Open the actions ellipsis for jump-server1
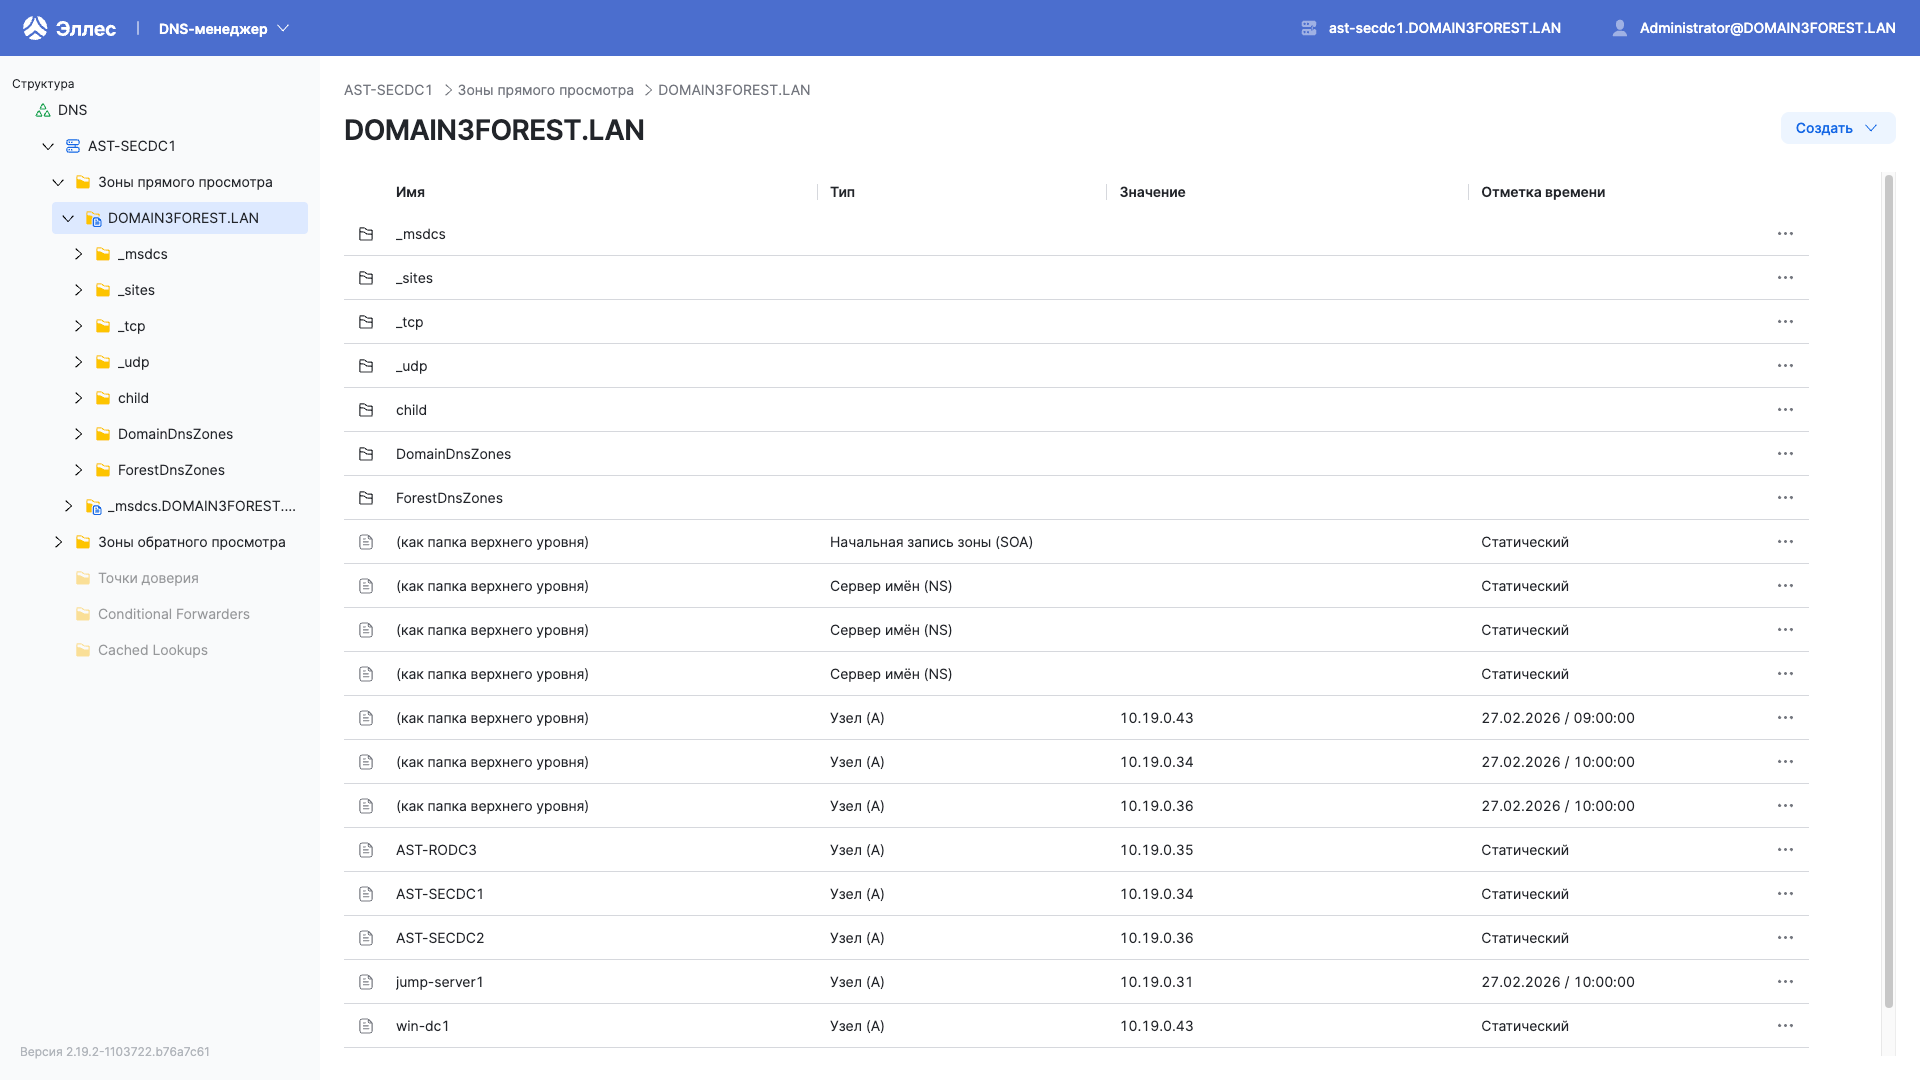1920x1080 pixels. coord(1786,982)
